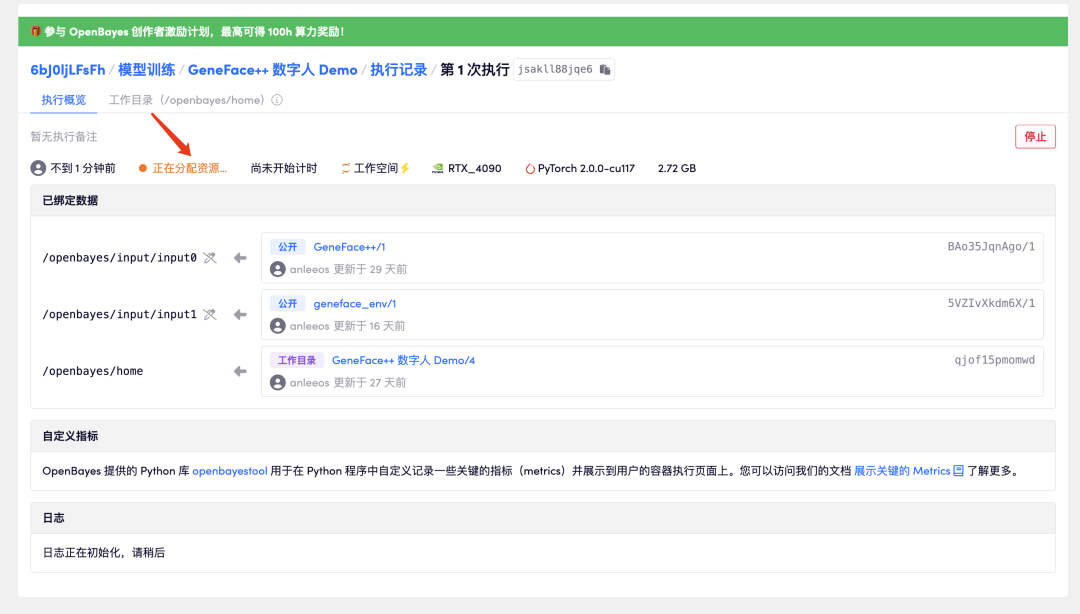Expand the info tooltip beside /openbayes/home tab
This screenshot has height=614, width=1080.
click(x=276, y=100)
